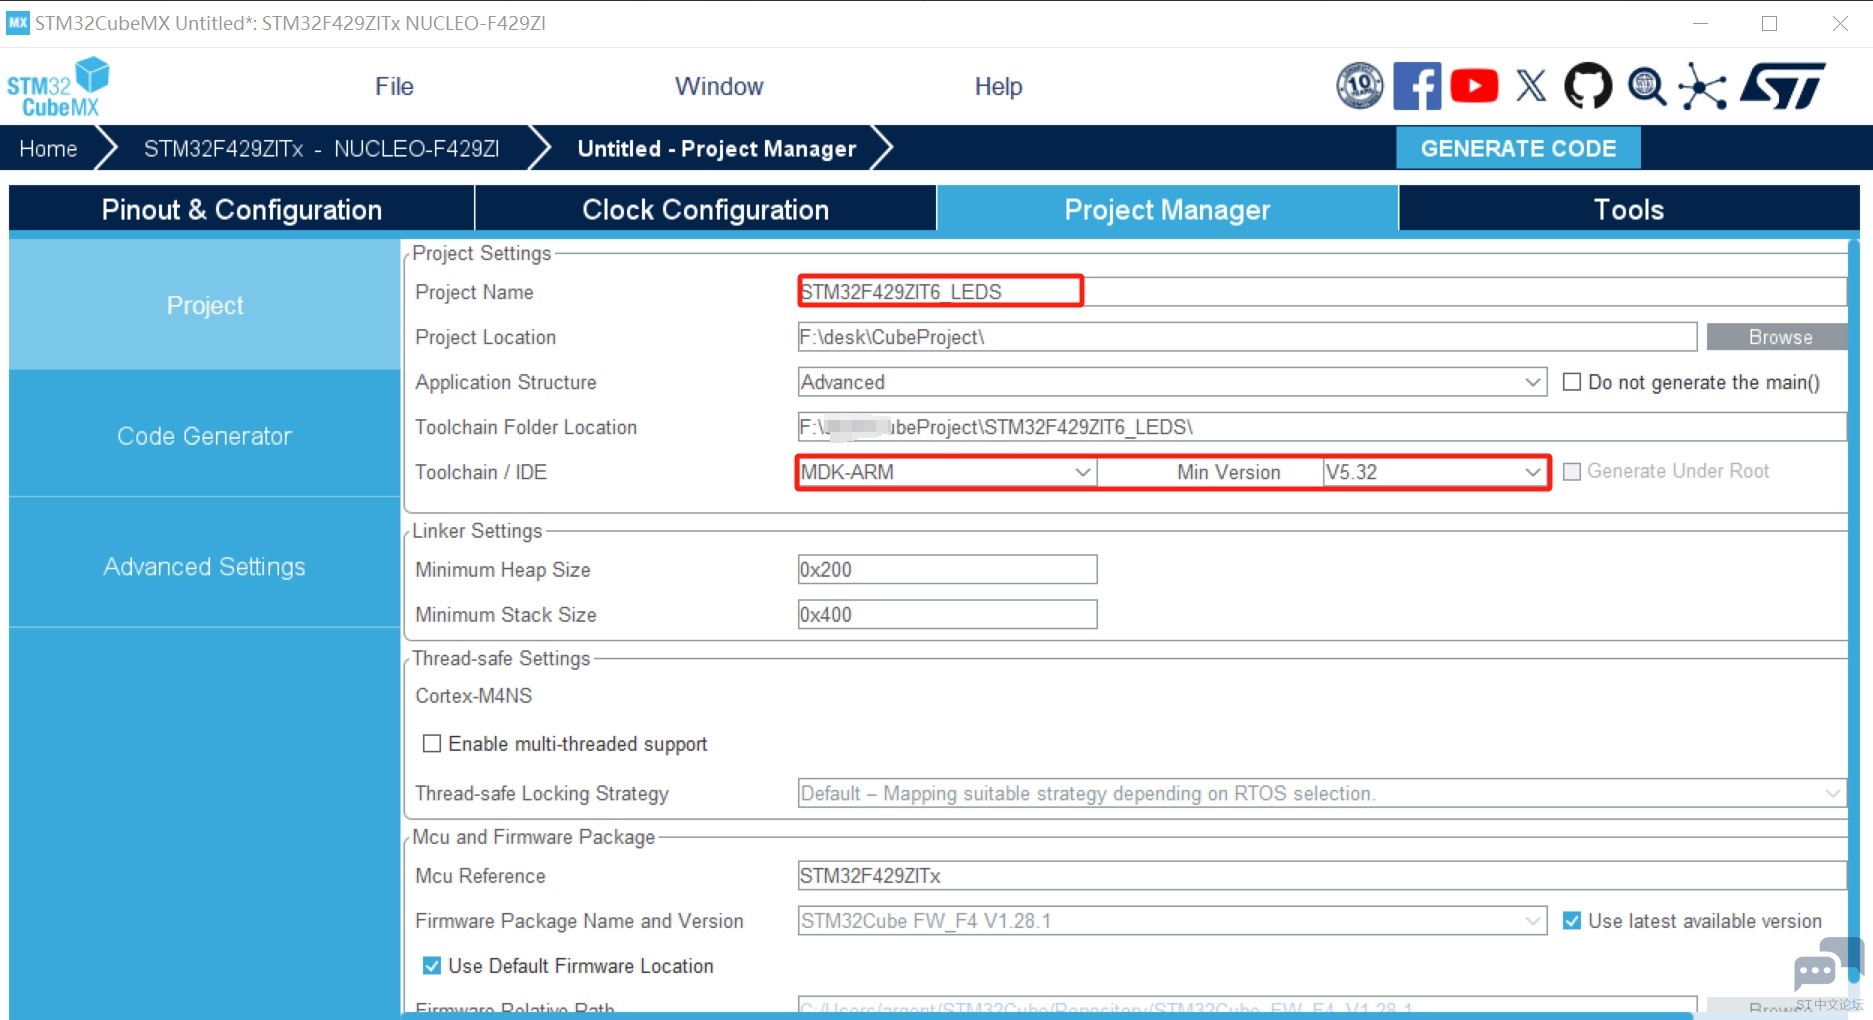Expand Thread-safe Locking Strategy dropdown
Viewport: 1873px width, 1020px height.
click(x=1322, y=793)
